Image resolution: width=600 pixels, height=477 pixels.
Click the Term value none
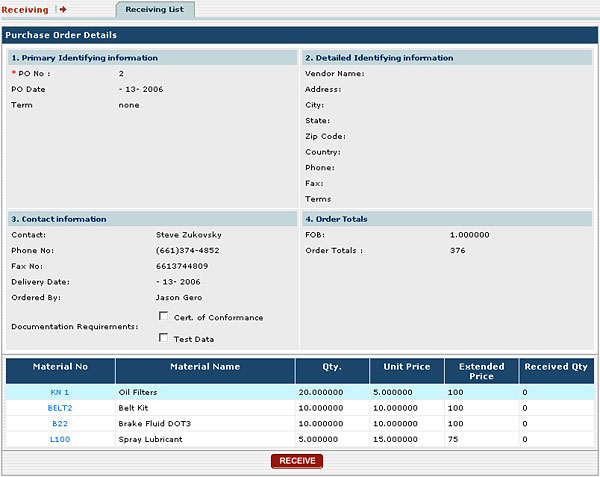[129, 105]
